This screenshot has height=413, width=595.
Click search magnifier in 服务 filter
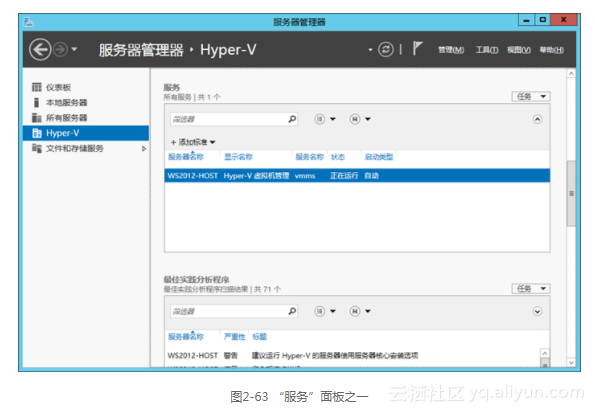(292, 119)
